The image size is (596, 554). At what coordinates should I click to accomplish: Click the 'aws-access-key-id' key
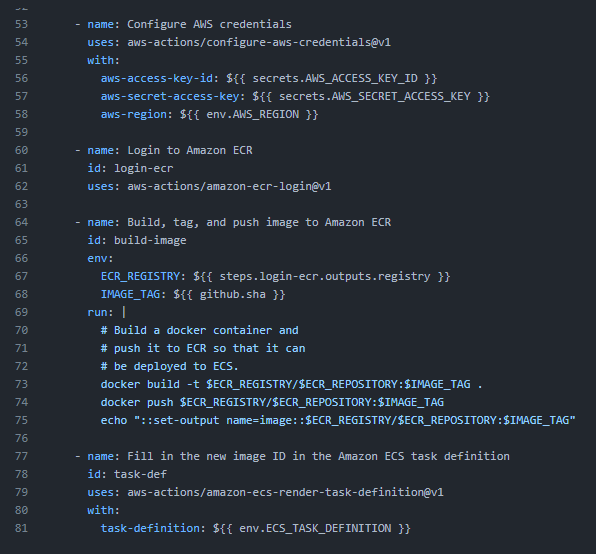click(x=157, y=78)
